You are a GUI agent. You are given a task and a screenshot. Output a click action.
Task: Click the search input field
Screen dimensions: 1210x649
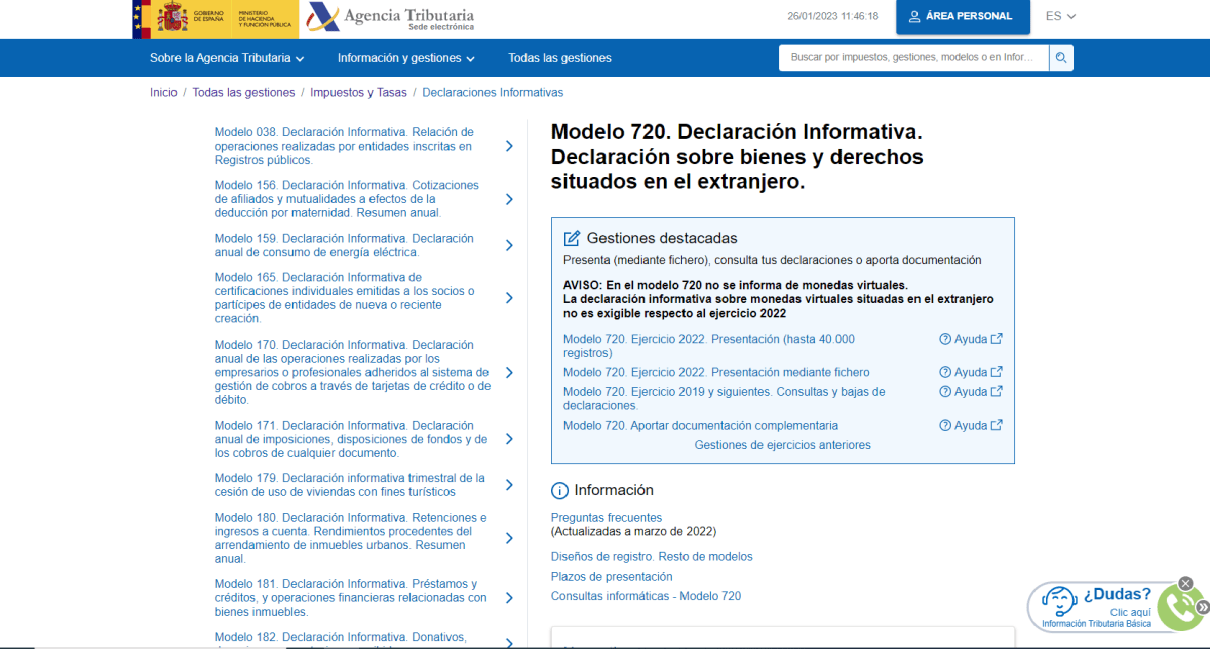tap(913, 58)
